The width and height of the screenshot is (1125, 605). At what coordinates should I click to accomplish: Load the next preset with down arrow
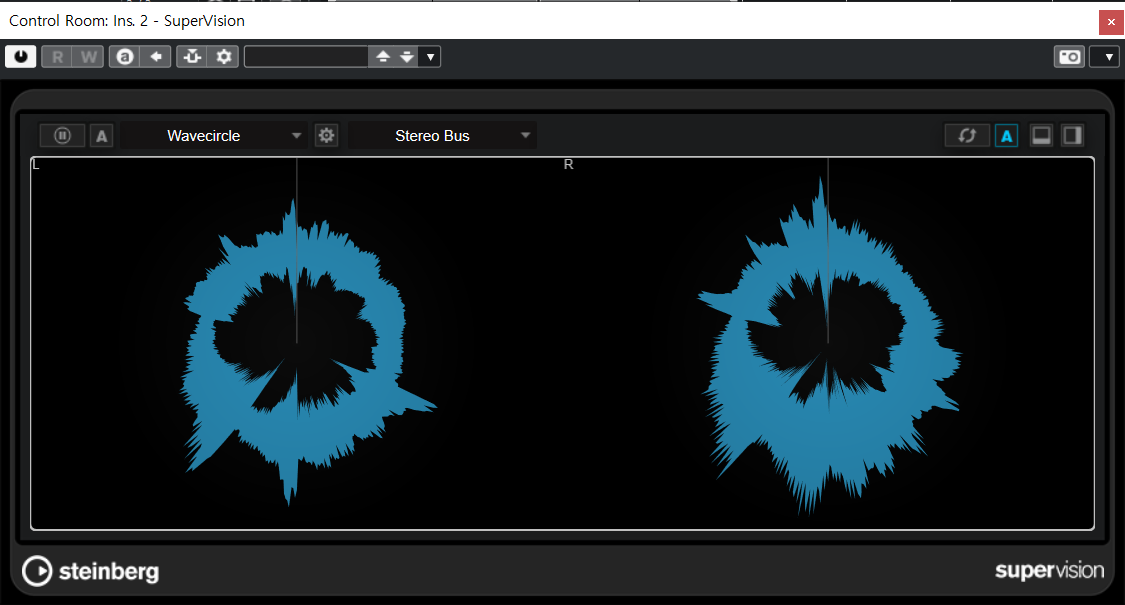coord(406,57)
